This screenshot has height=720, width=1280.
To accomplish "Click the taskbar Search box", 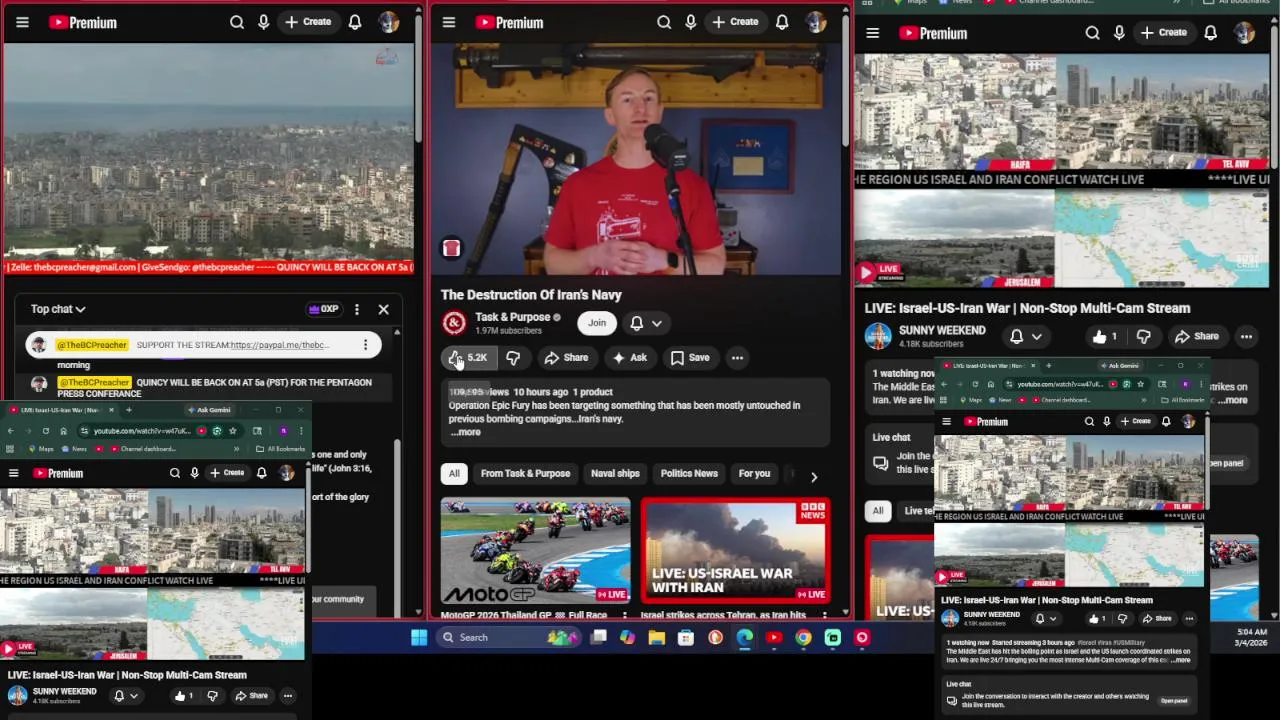I will [510, 637].
